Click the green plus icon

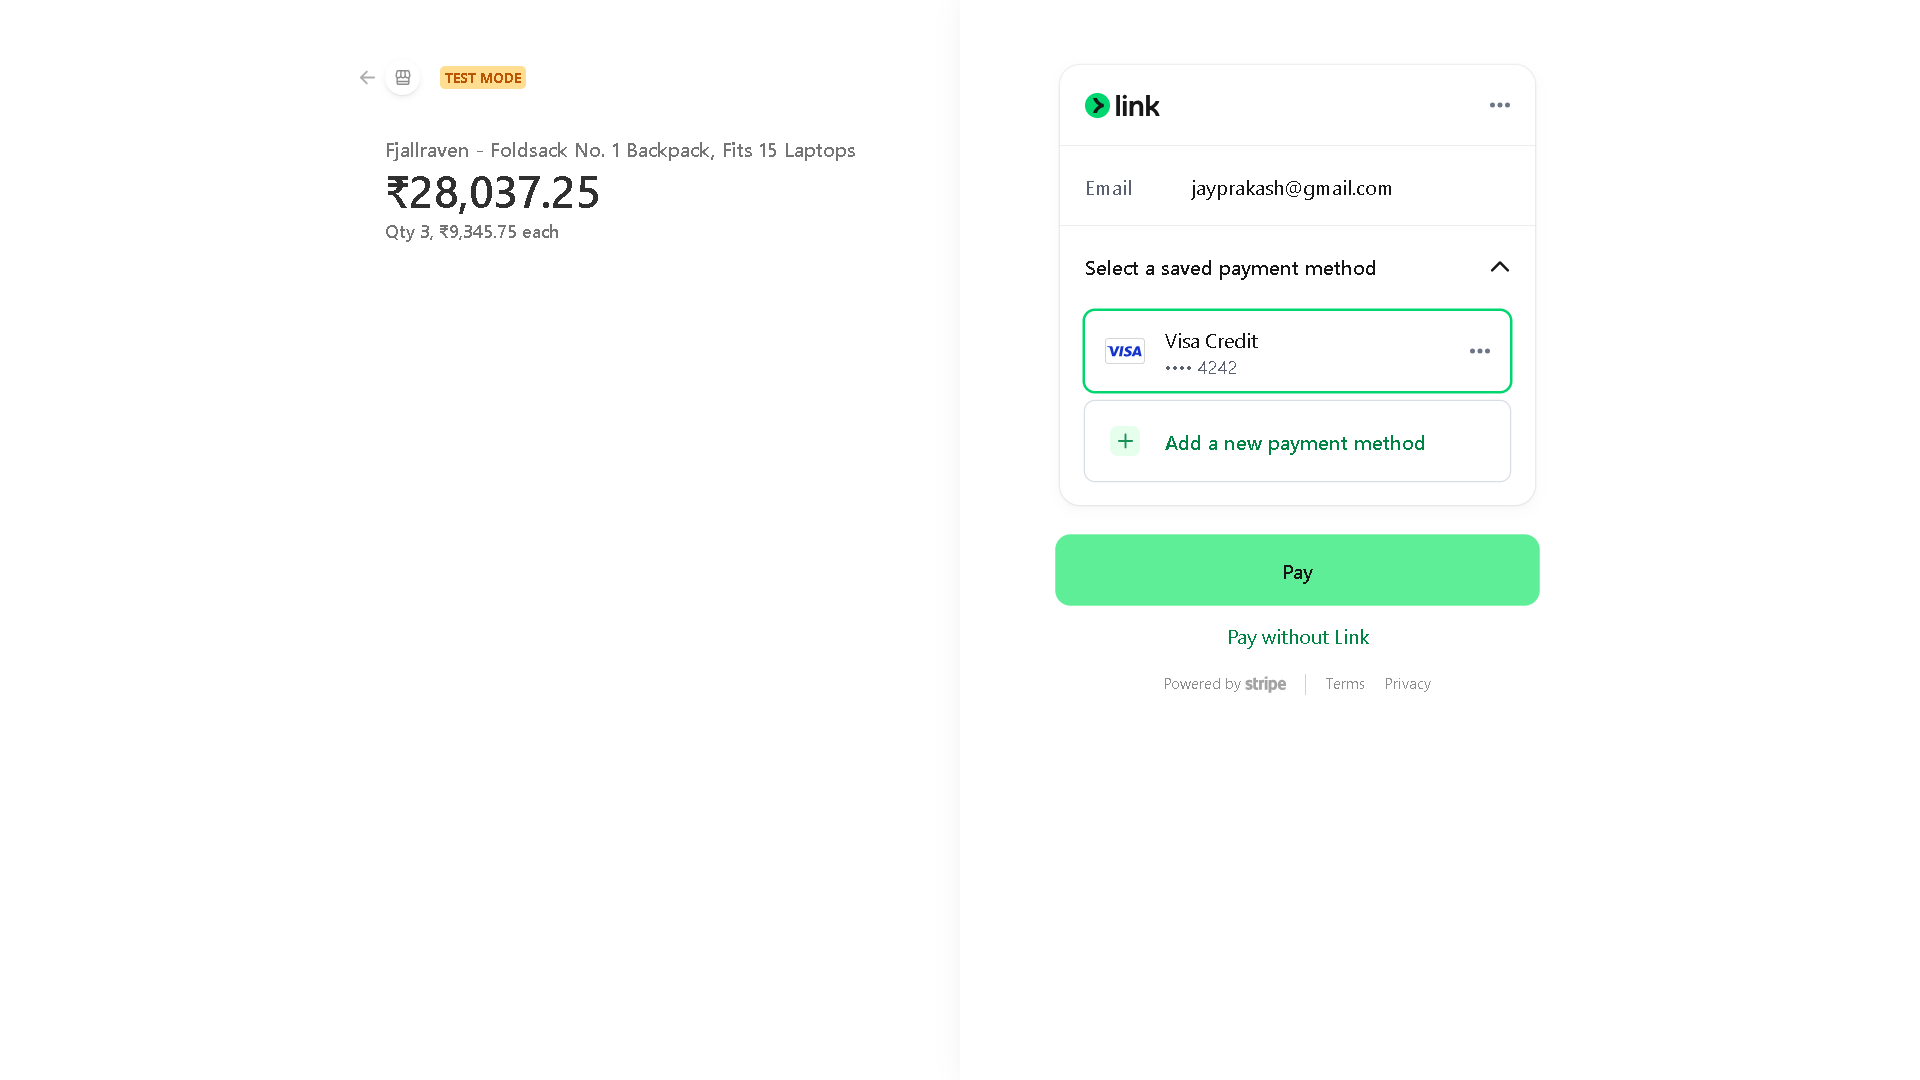click(1125, 441)
